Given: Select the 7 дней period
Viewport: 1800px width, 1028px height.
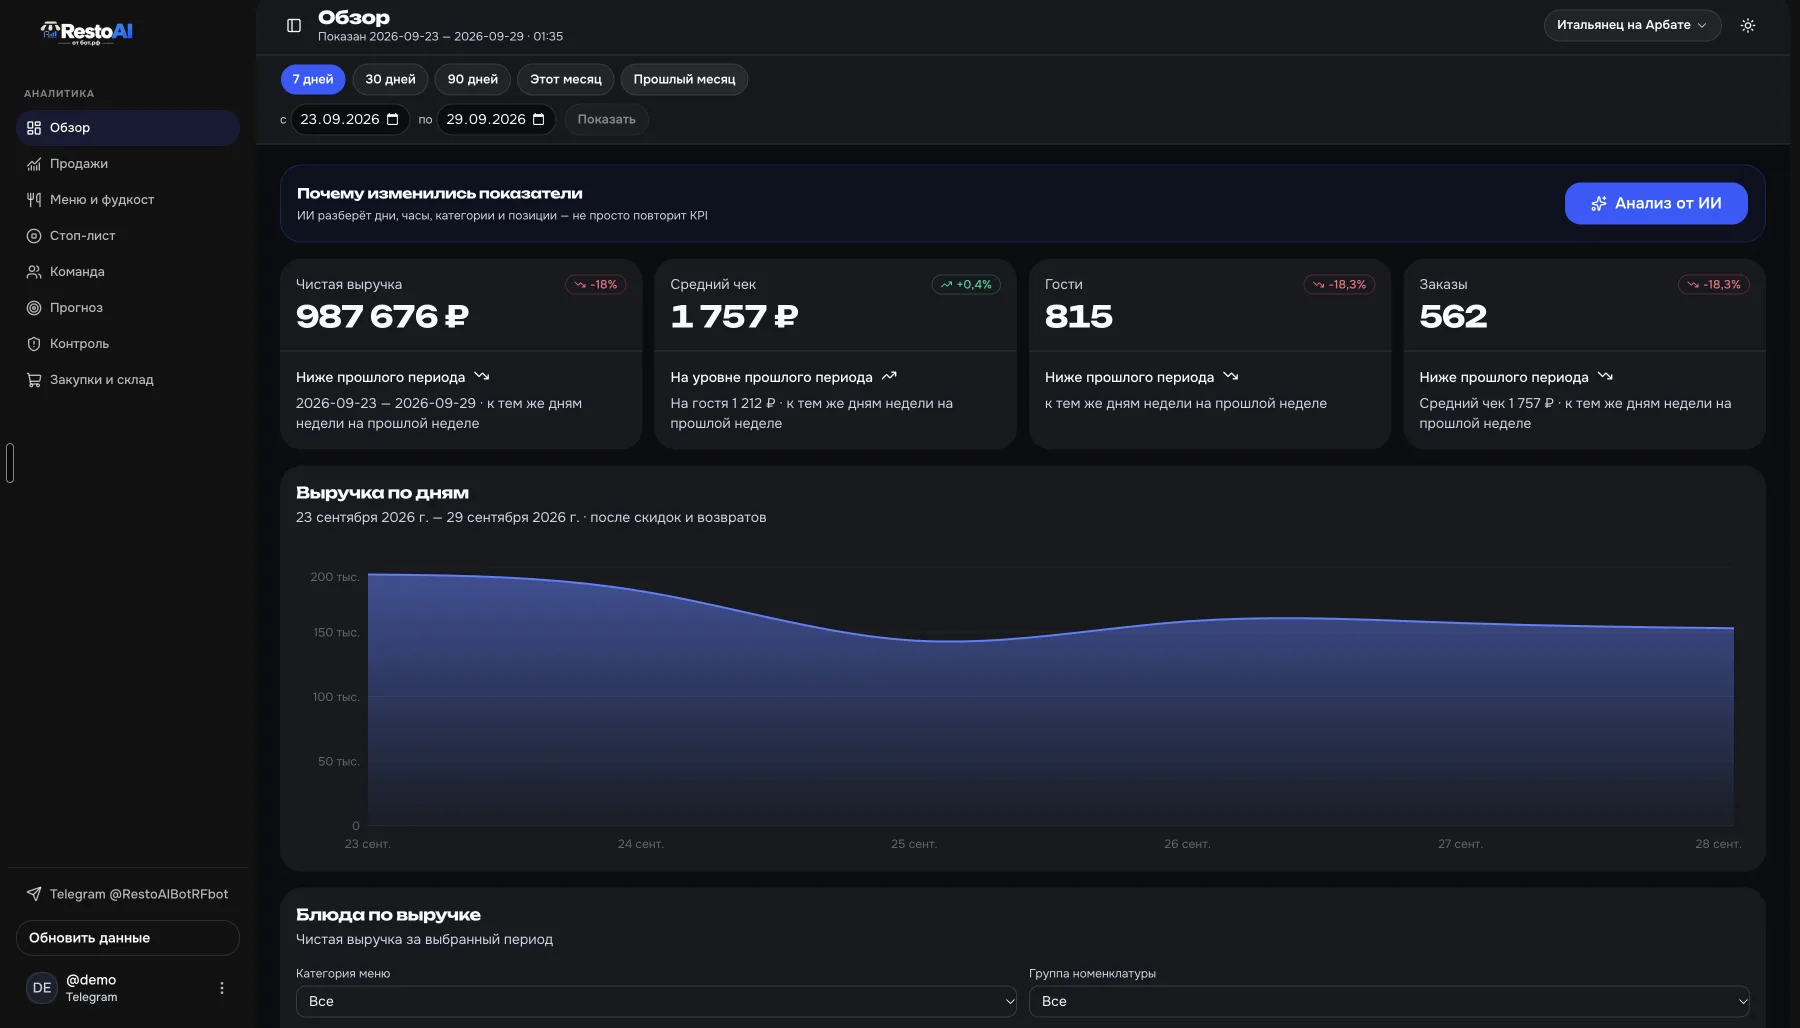Looking at the screenshot, I should pos(313,79).
